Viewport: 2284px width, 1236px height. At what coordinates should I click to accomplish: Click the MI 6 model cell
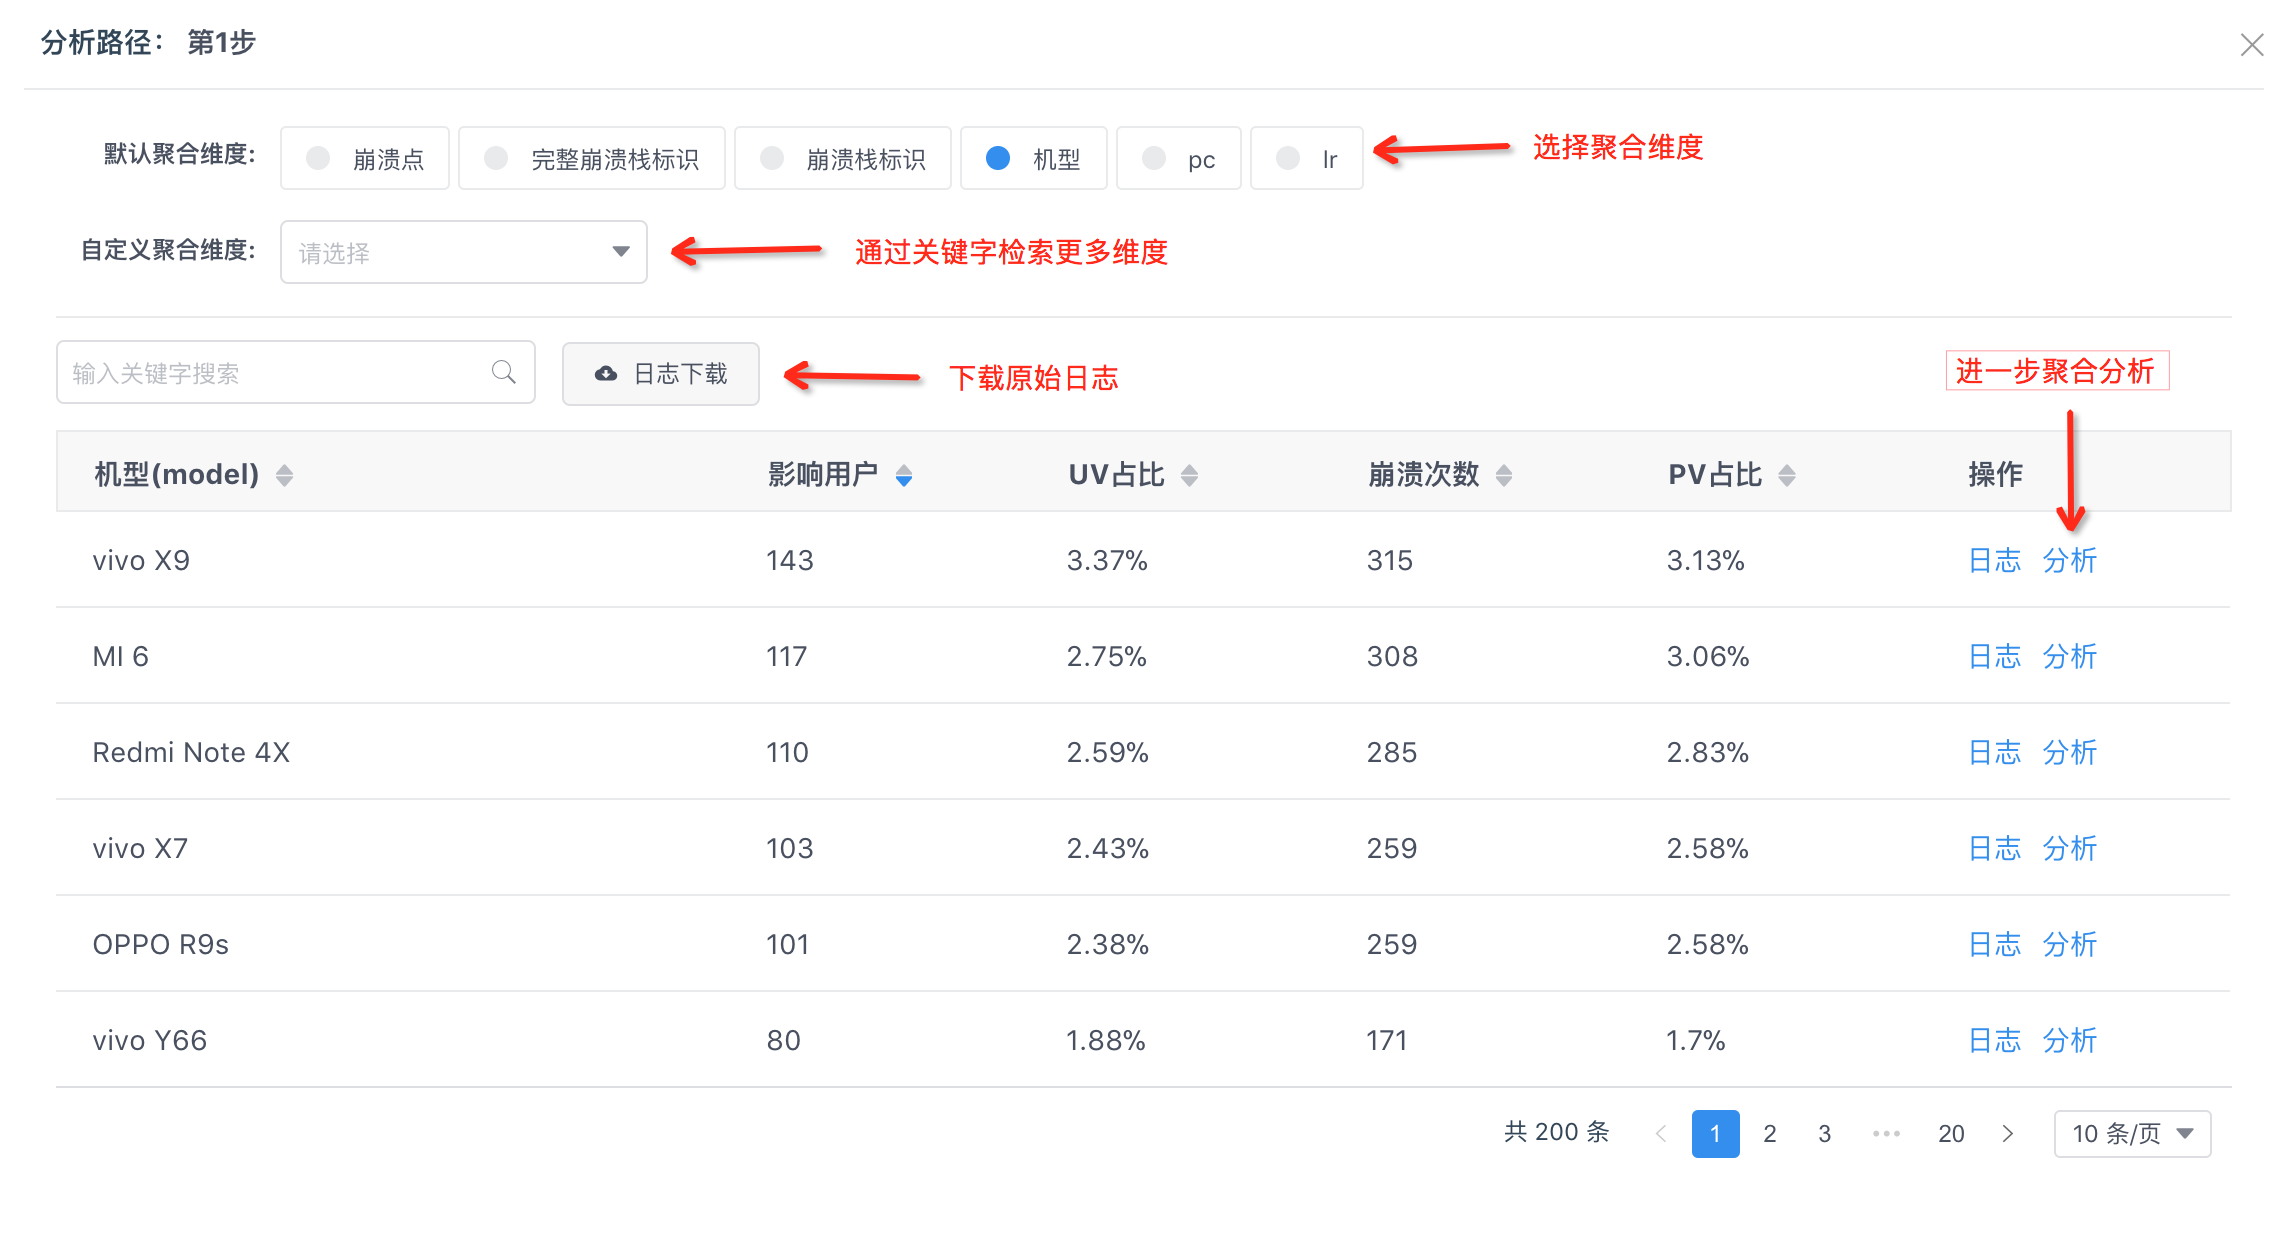120,656
